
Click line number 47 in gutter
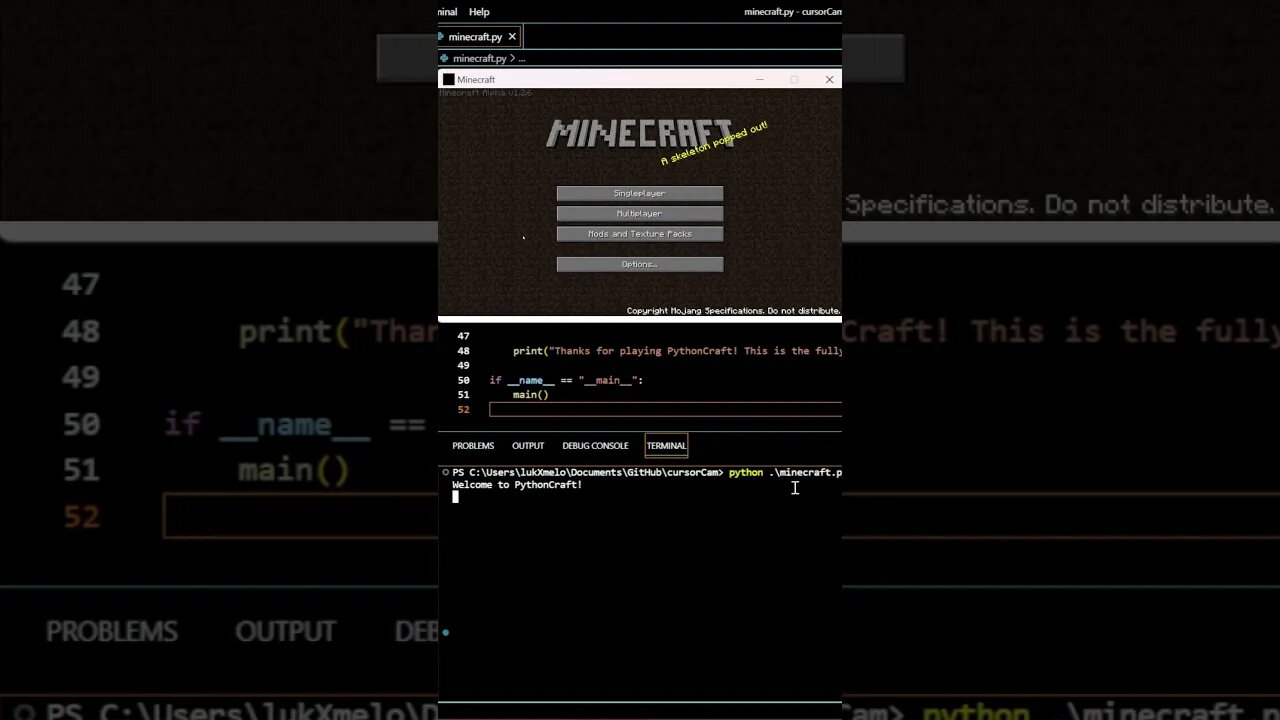[463, 336]
